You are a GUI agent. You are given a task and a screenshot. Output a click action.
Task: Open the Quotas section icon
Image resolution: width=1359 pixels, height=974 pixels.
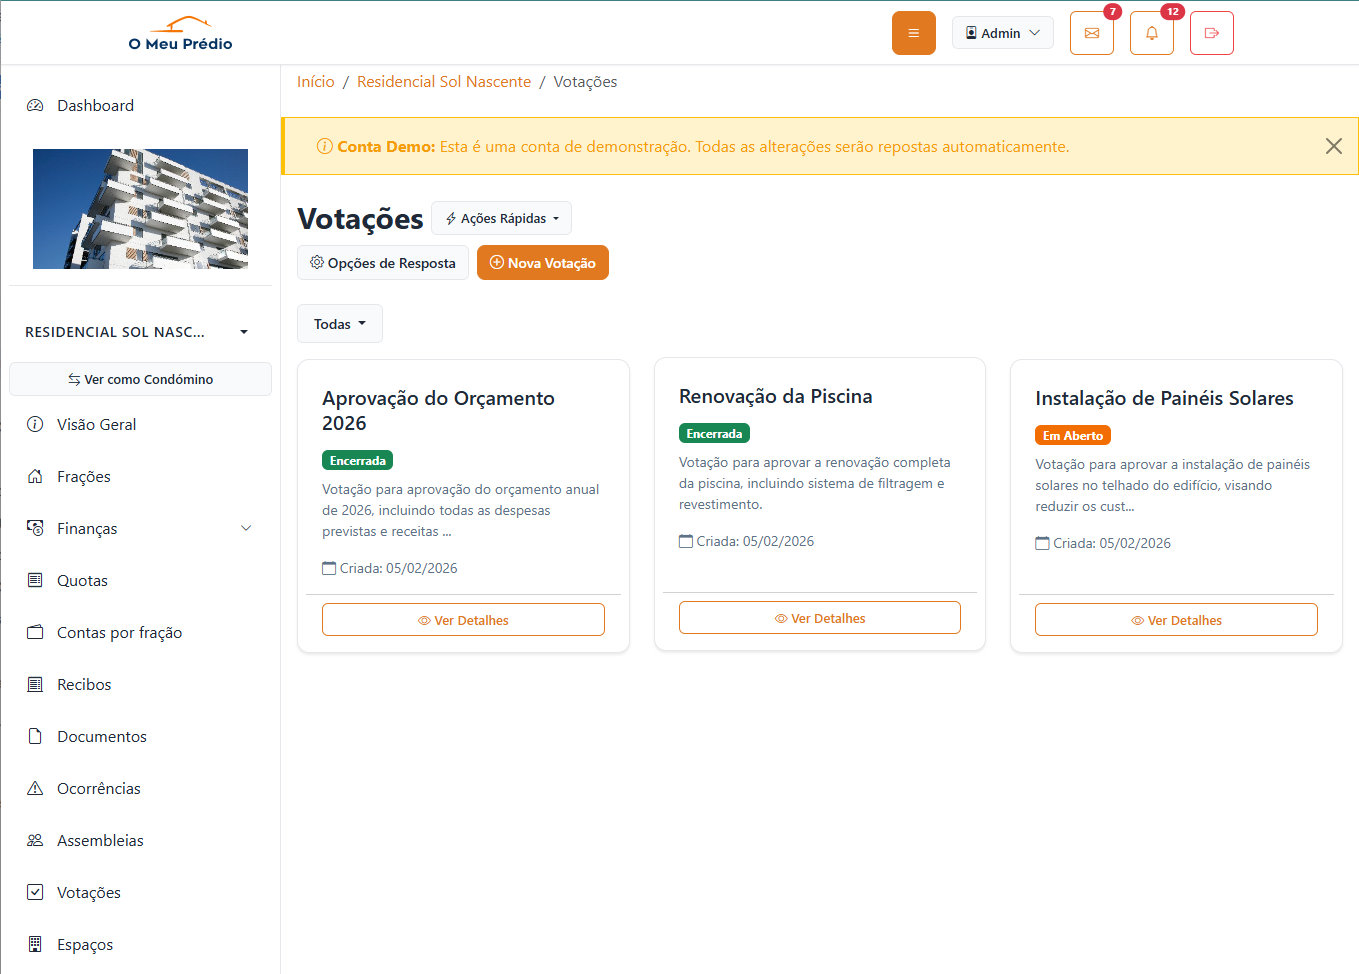[x=36, y=580]
